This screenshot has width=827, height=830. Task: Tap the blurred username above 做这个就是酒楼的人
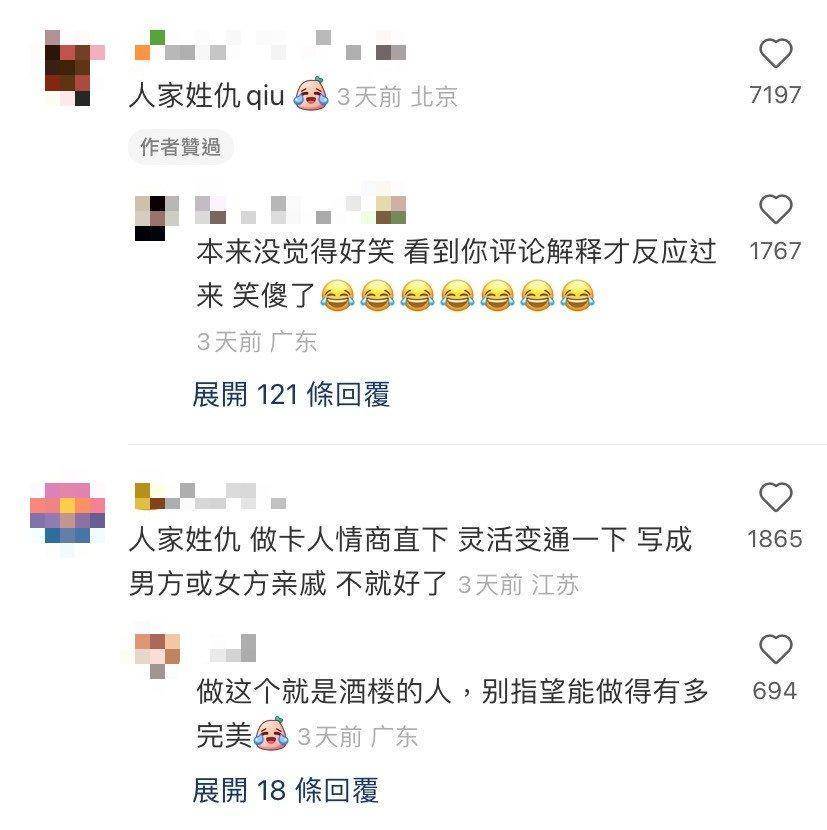coord(233,648)
